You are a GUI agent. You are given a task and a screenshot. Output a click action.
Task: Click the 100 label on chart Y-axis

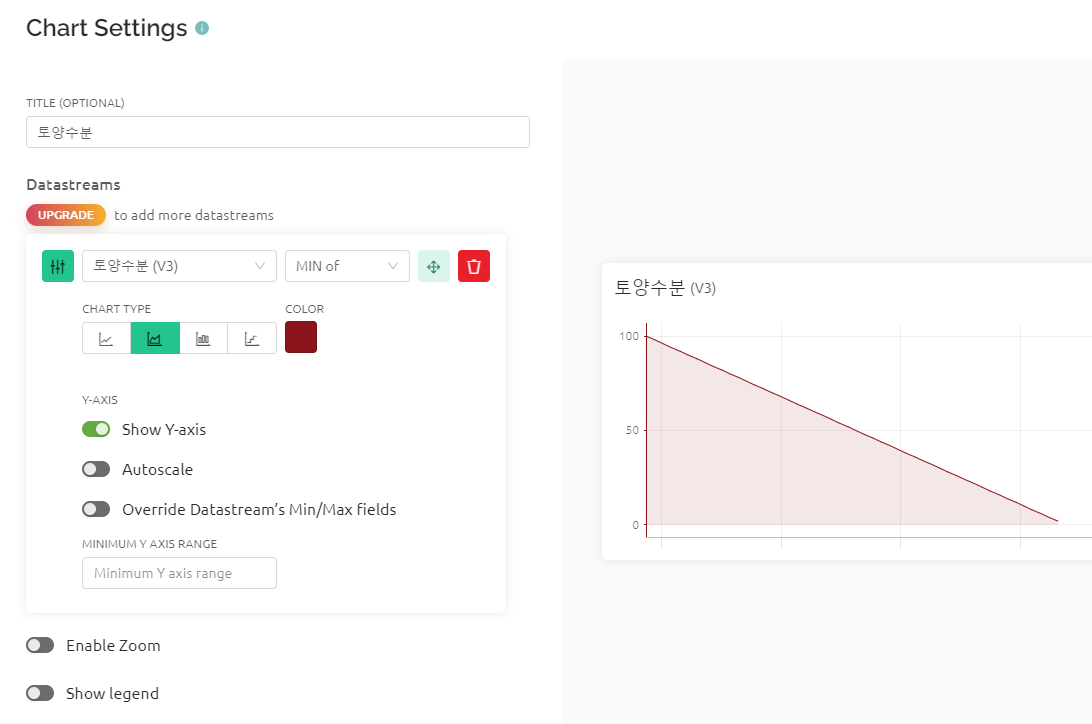629,336
